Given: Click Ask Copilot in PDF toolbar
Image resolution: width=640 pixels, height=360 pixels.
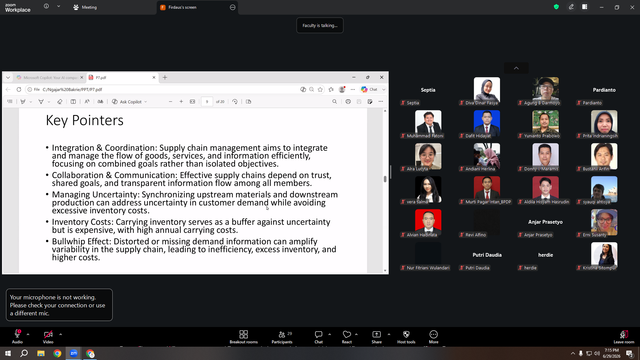Looking at the screenshot, I should click(127, 102).
